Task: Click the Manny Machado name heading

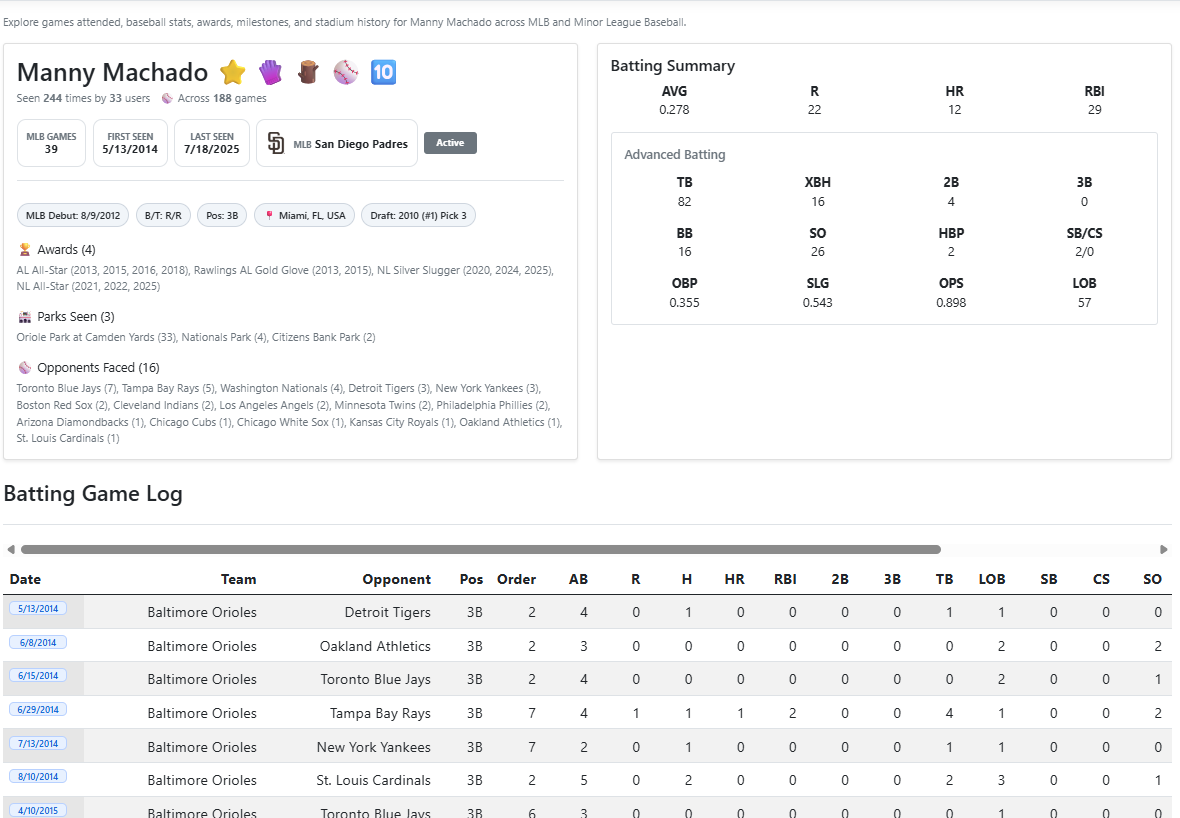Action: tap(112, 72)
